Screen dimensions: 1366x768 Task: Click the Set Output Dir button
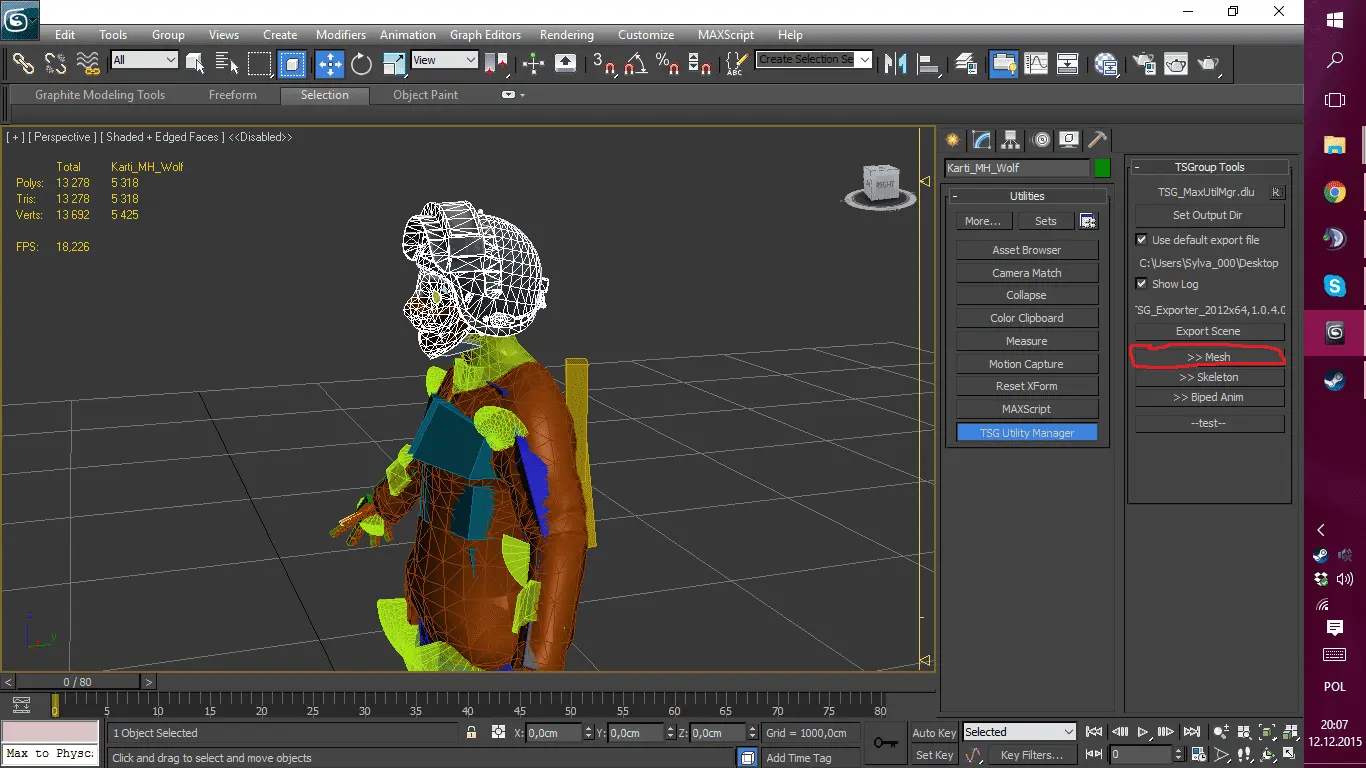click(1209, 215)
